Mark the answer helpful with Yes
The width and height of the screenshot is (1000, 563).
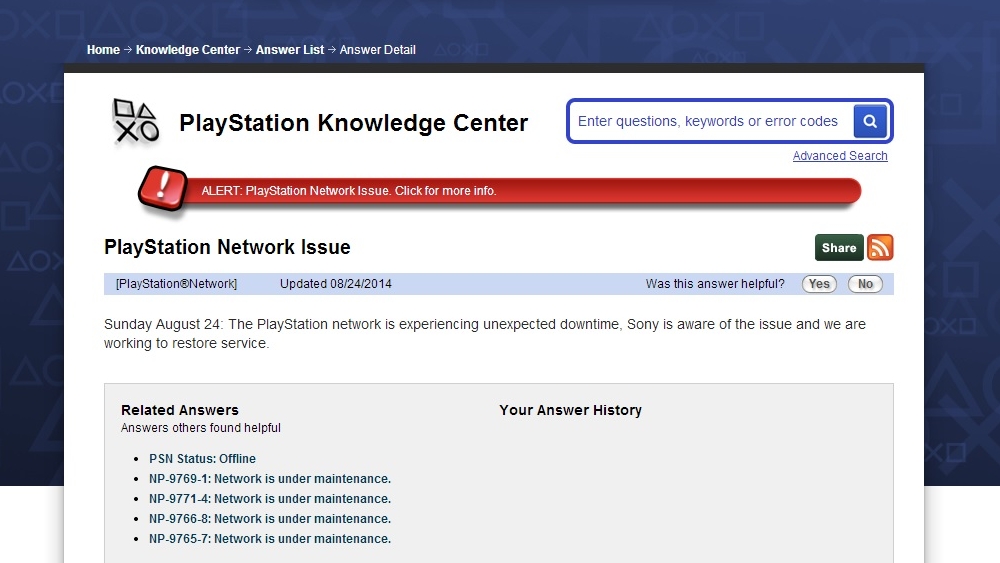point(819,284)
